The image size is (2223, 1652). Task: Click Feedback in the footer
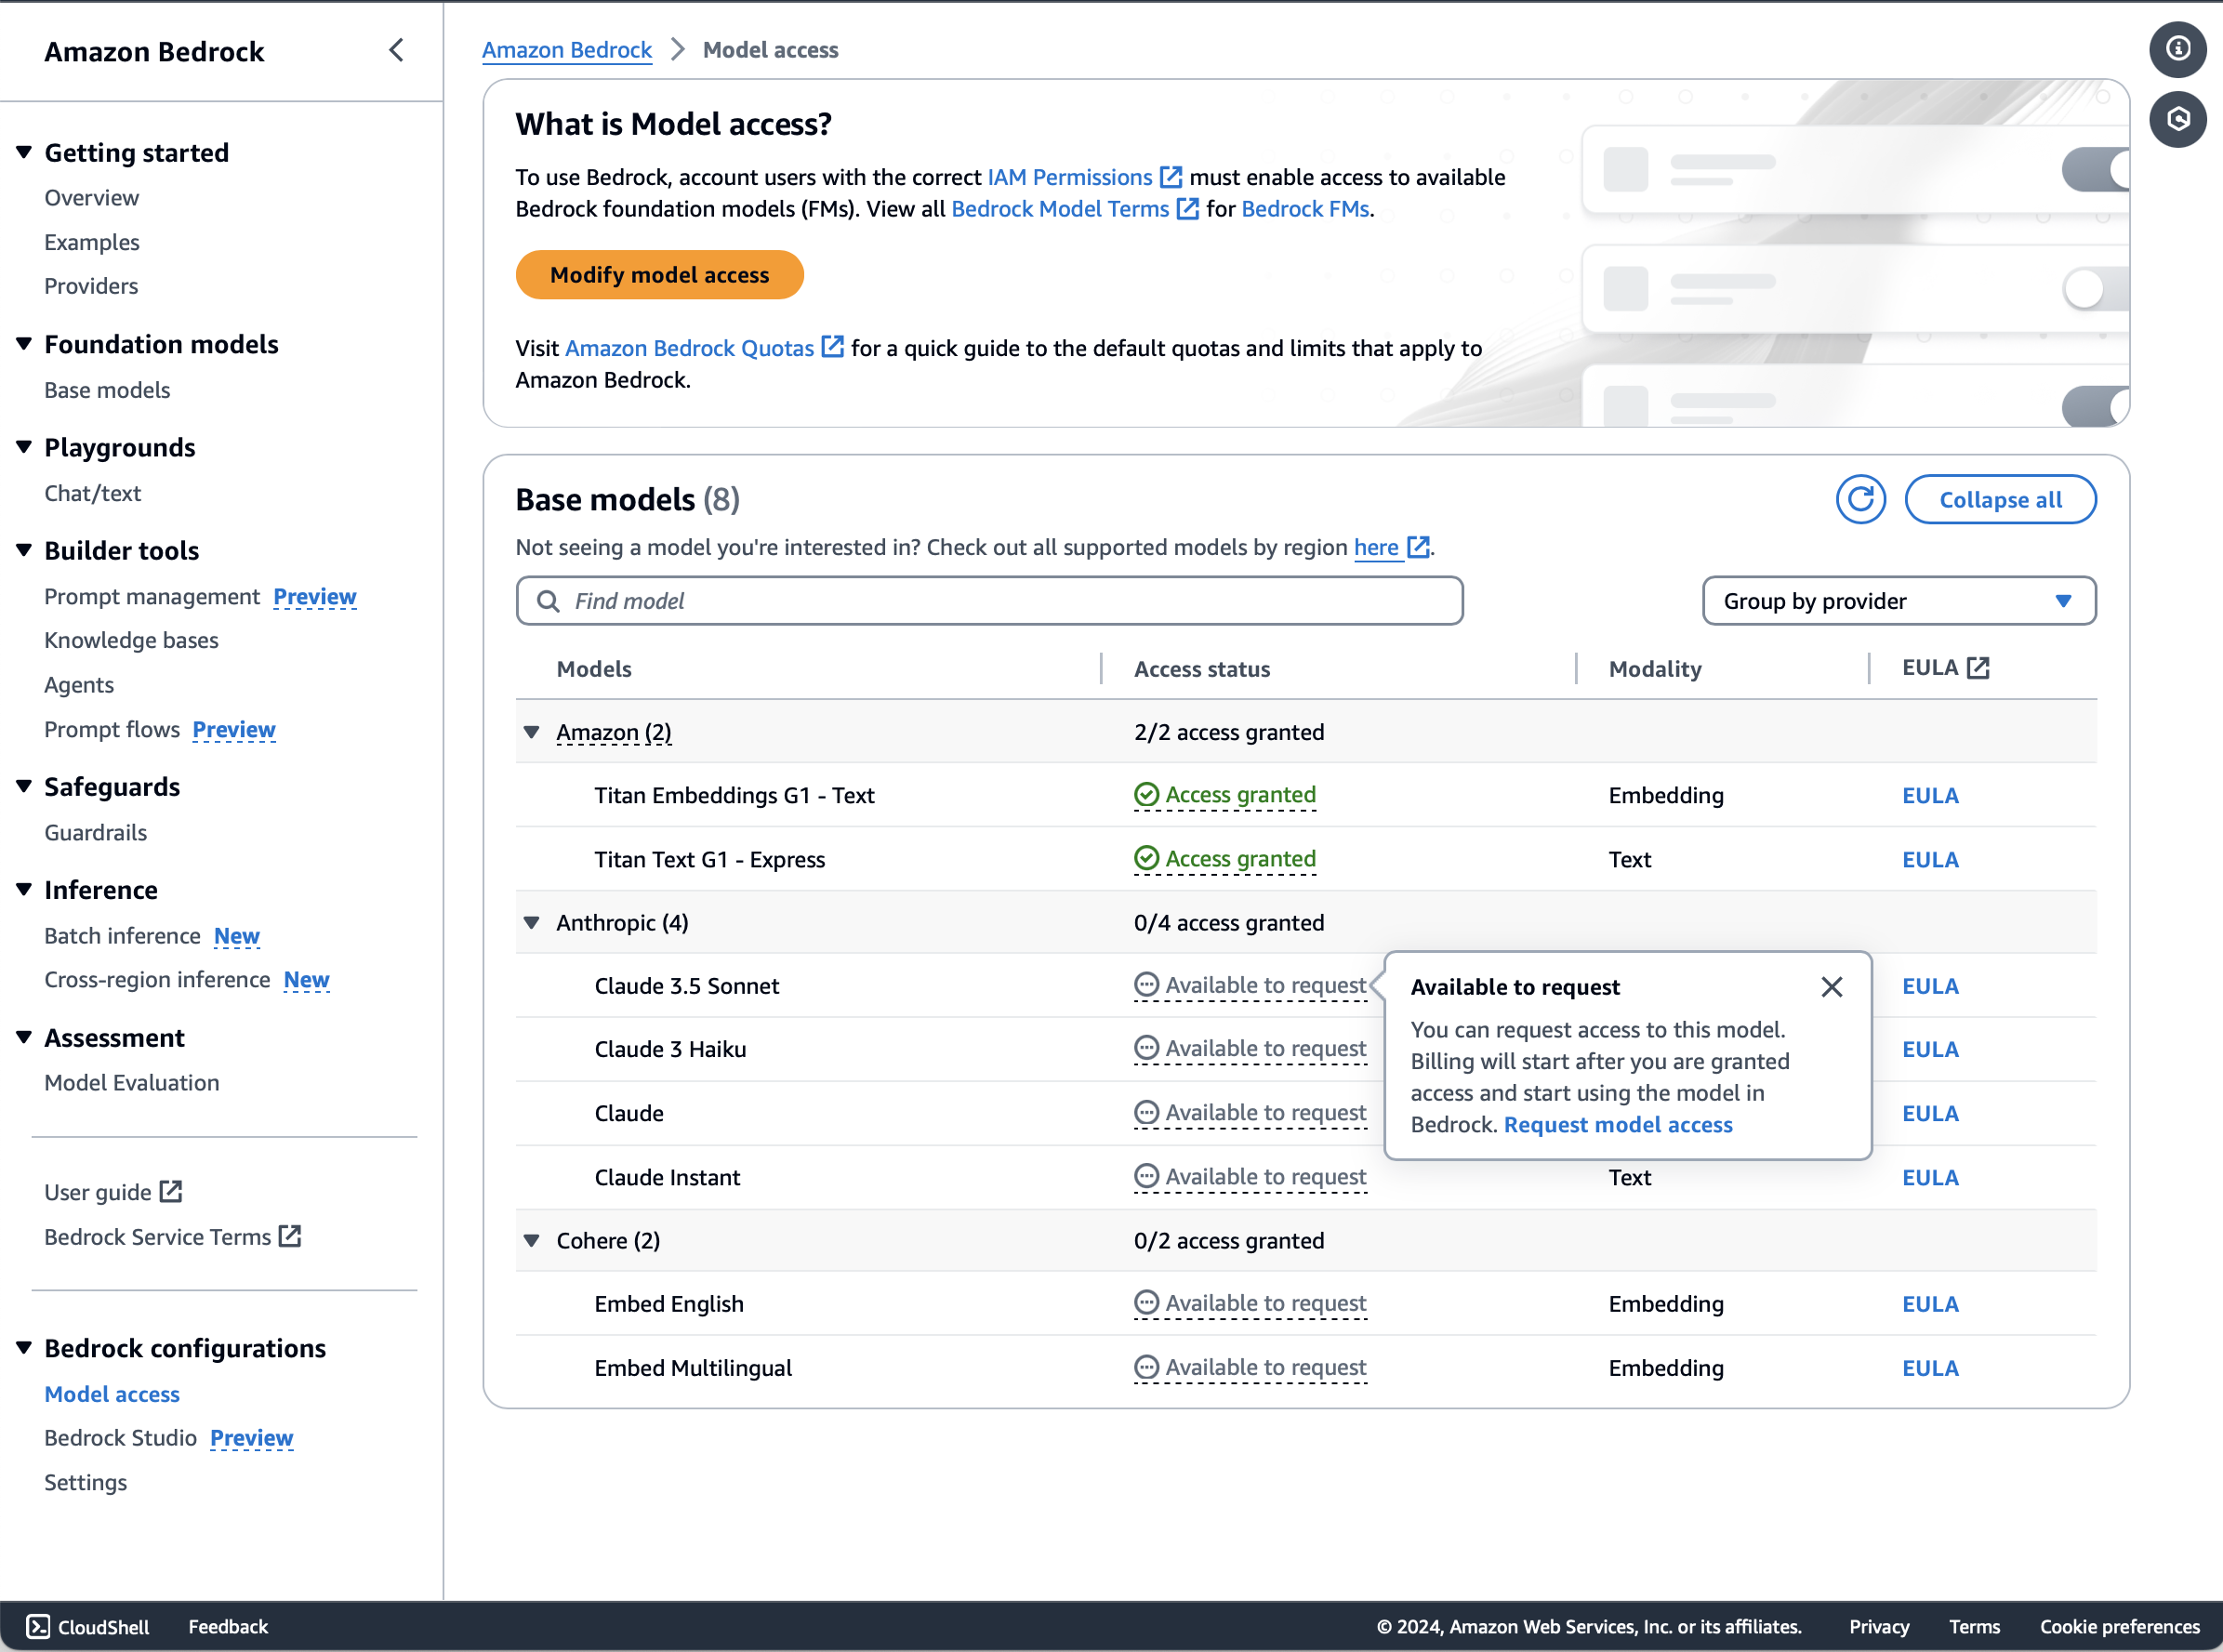point(228,1627)
